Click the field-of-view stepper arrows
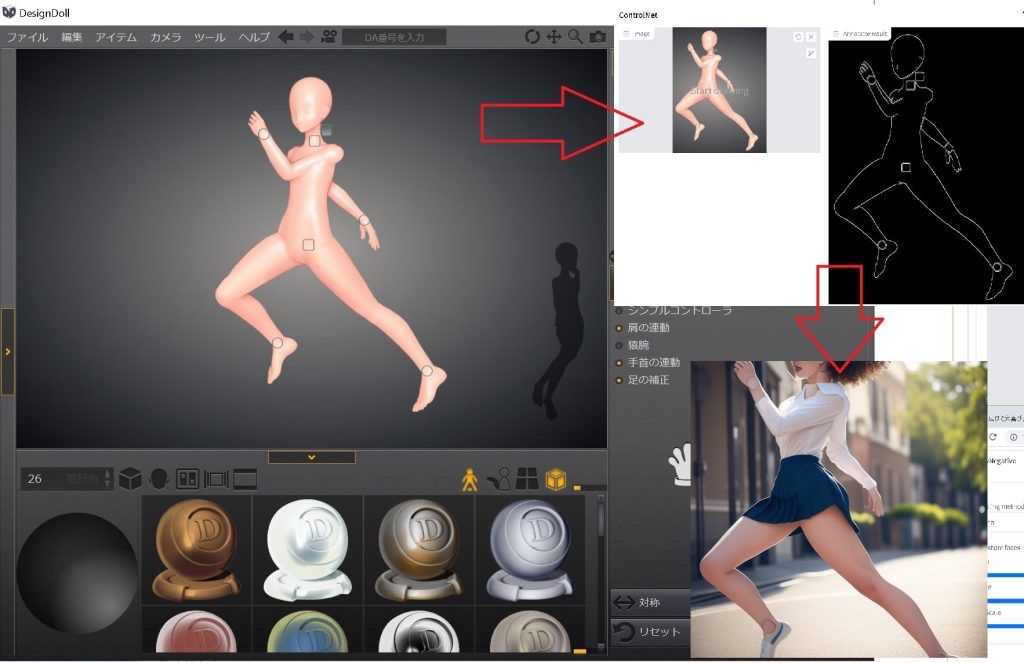The height and width of the screenshot is (663, 1024). pyautogui.click(x=108, y=479)
